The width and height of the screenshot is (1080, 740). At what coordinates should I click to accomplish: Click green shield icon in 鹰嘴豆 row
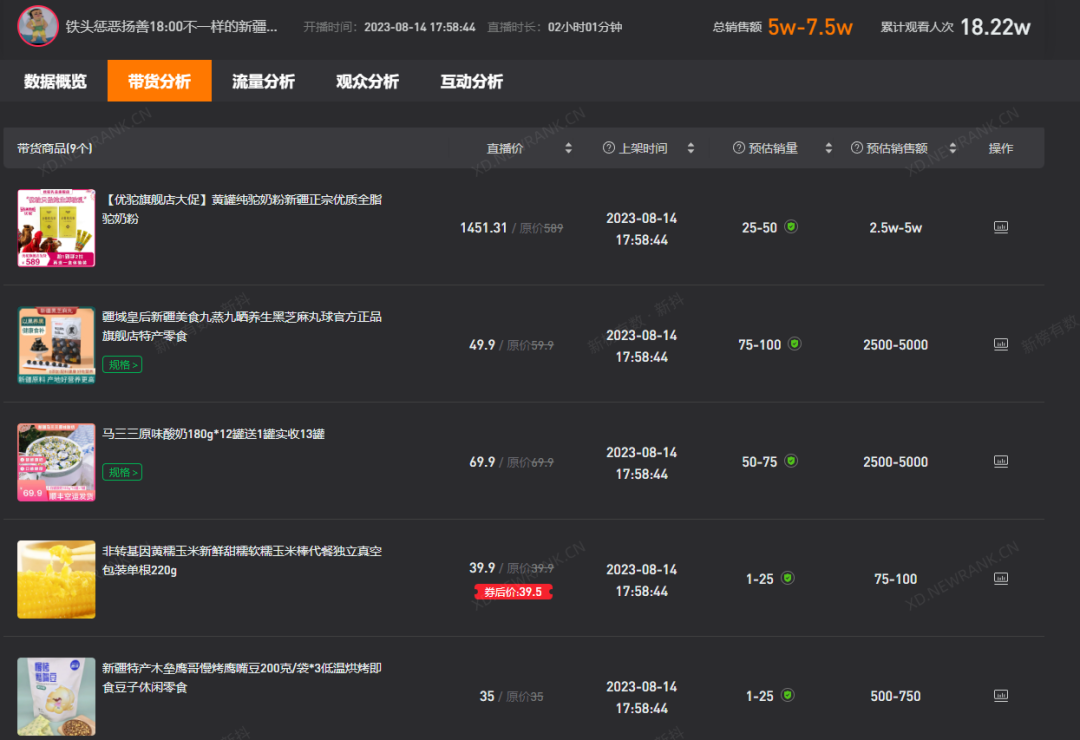[x=788, y=695]
